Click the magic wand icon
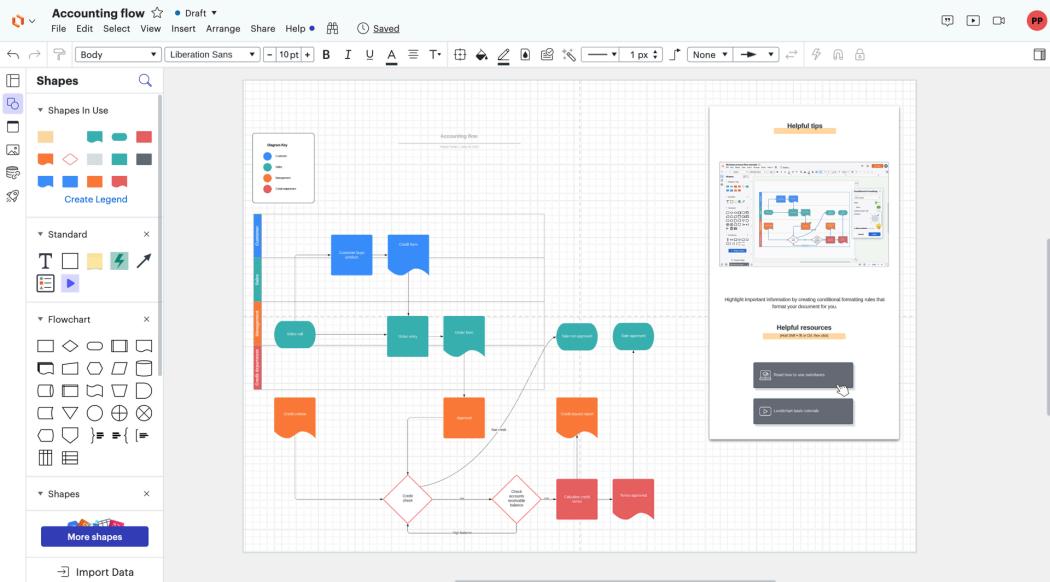 point(569,55)
